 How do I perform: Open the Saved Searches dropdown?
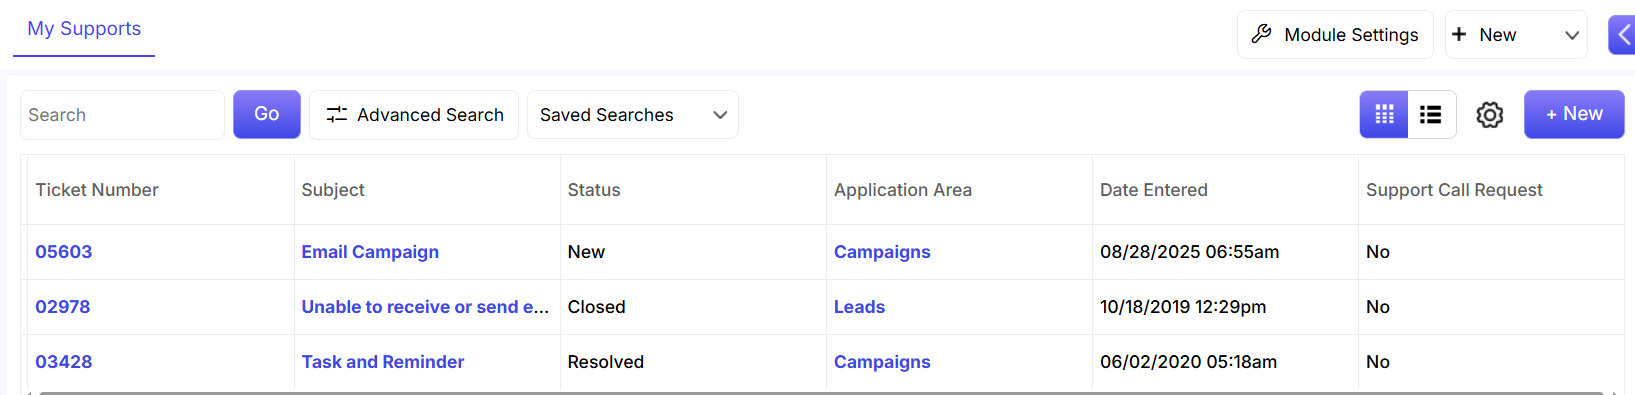pyautogui.click(x=632, y=115)
